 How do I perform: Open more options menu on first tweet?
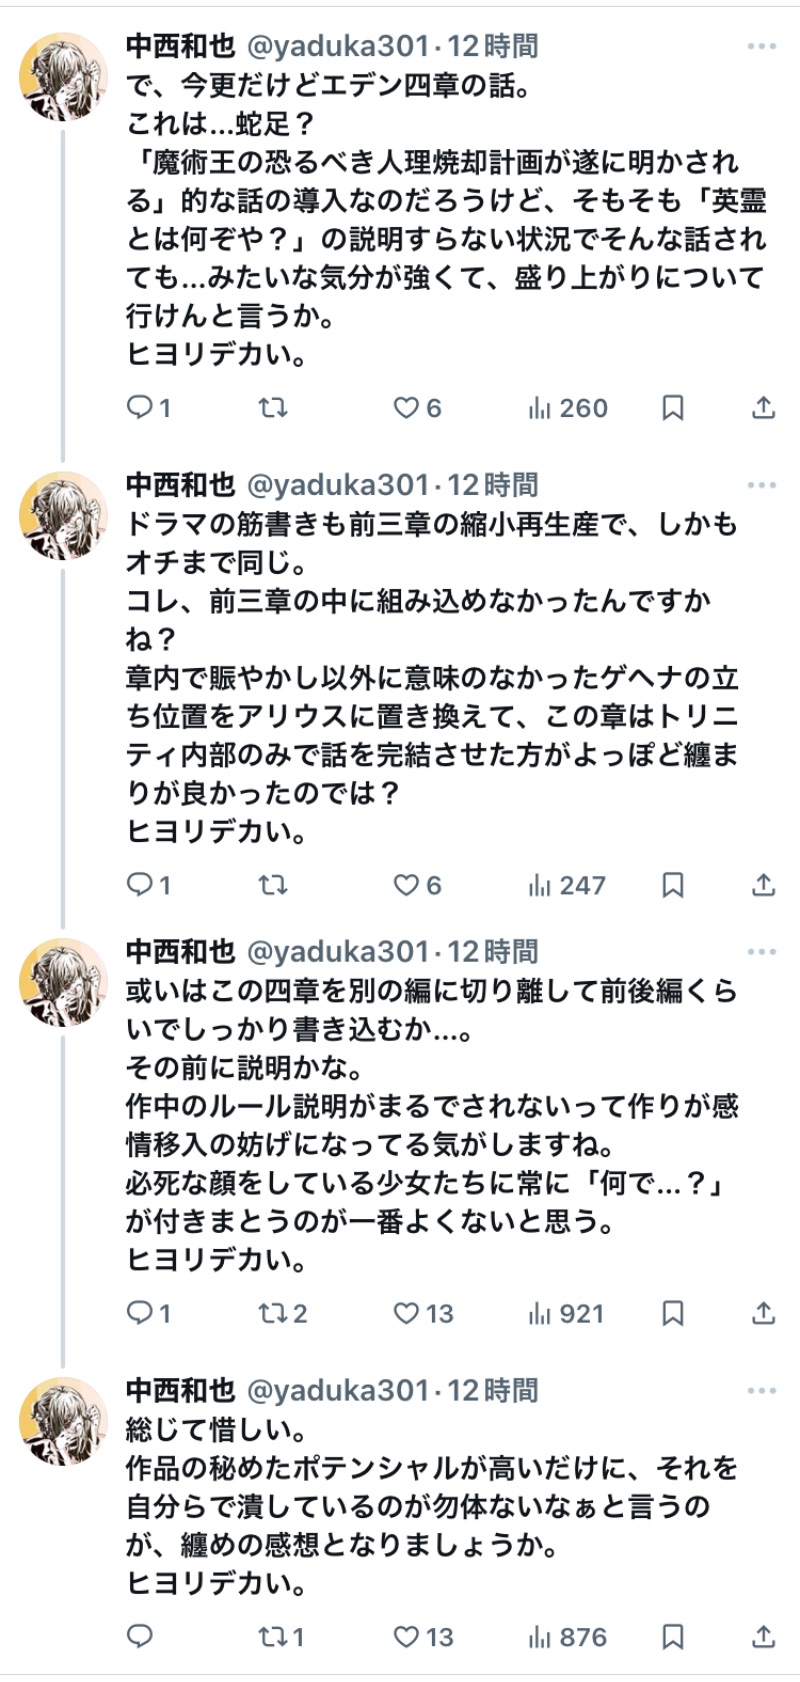761,47
